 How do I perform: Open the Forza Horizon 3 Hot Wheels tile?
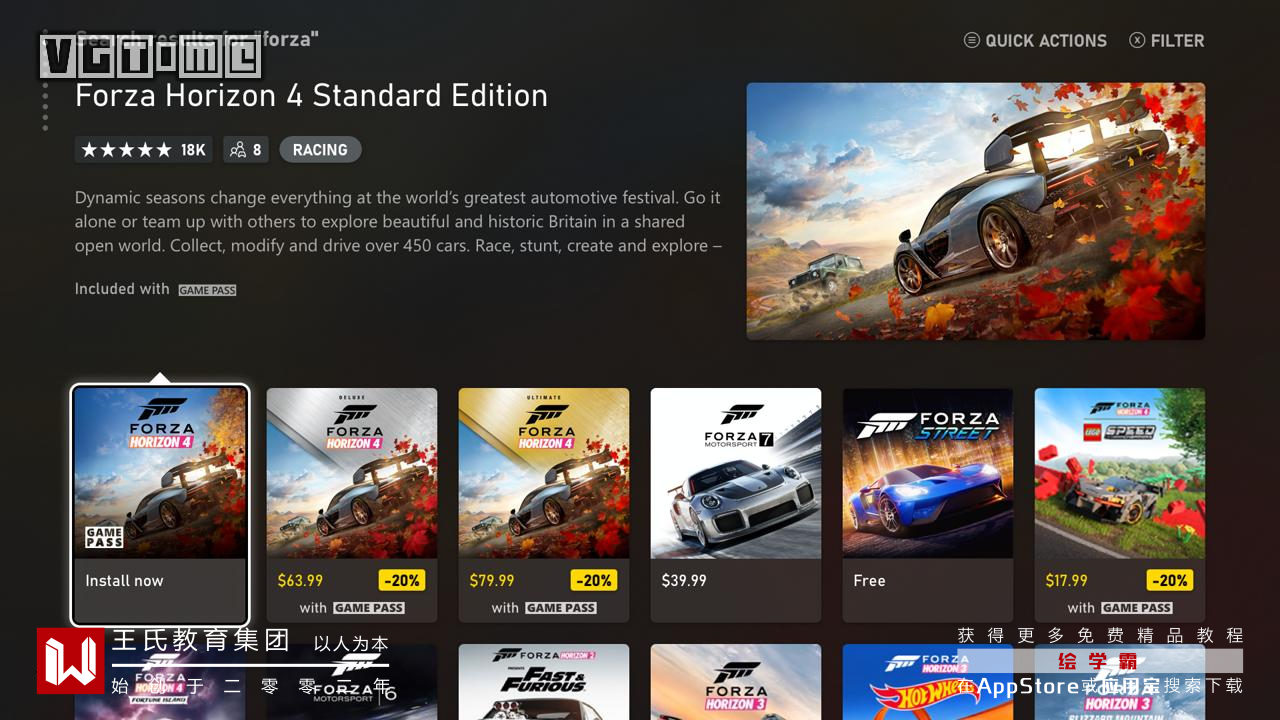928,682
